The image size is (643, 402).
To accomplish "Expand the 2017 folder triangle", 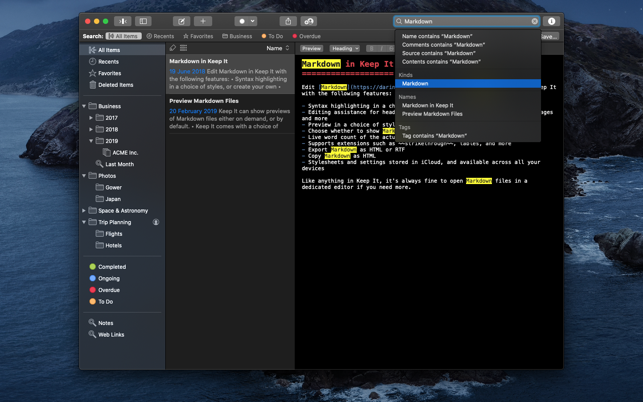I will pos(91,118).
